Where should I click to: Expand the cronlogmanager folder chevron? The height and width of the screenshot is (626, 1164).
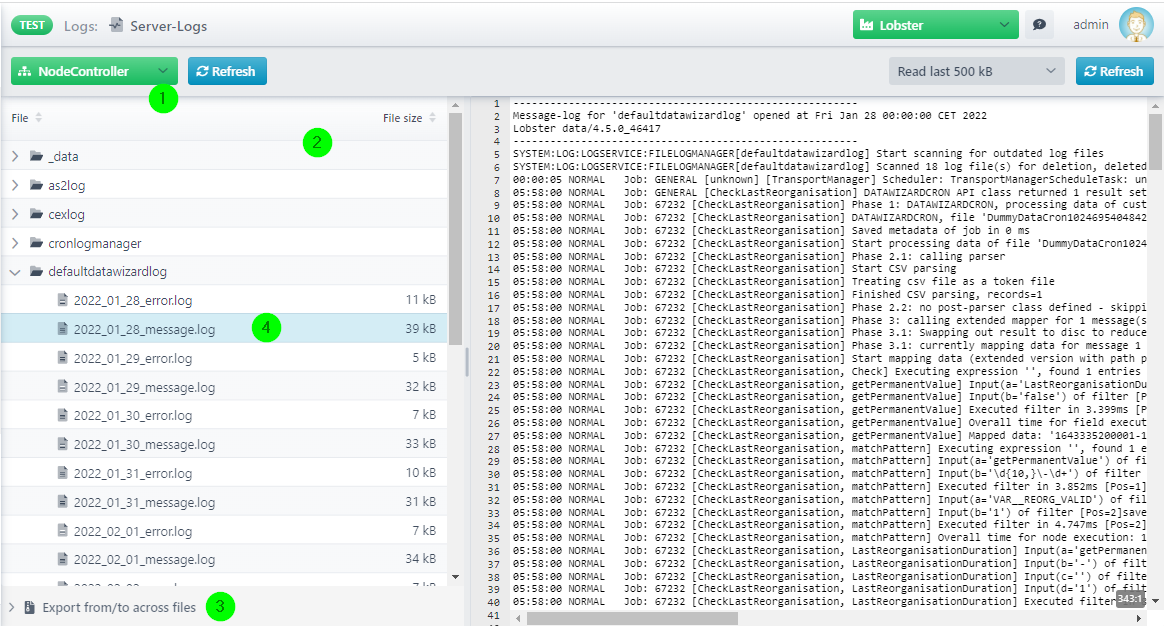pyautogui.click(x=15, y=243)
